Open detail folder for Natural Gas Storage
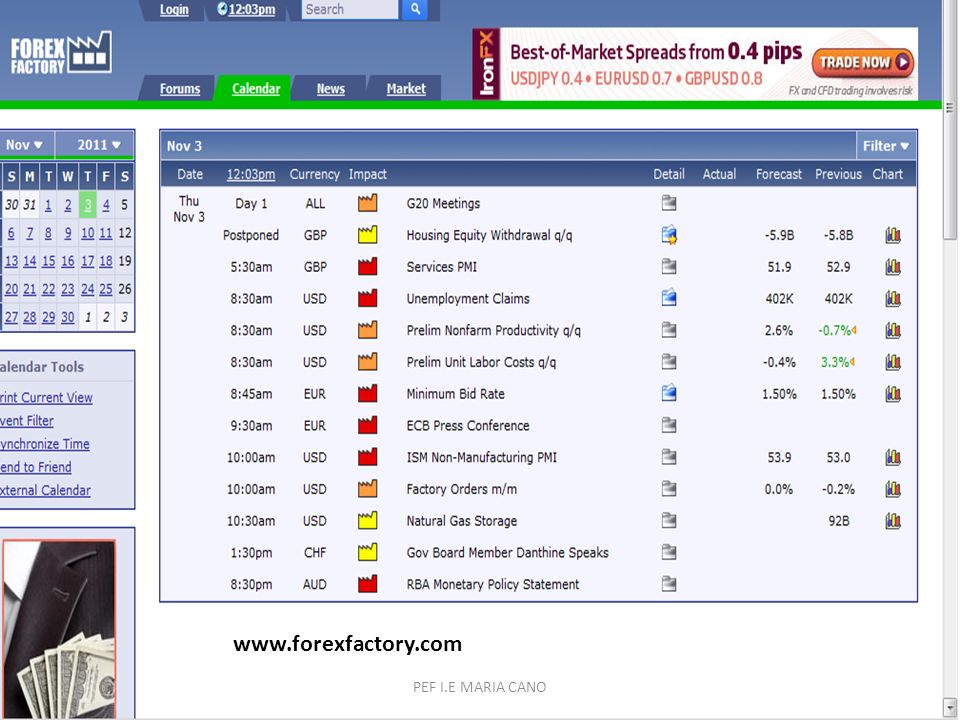This screenshot has height=720, width=960. [669, 521]
